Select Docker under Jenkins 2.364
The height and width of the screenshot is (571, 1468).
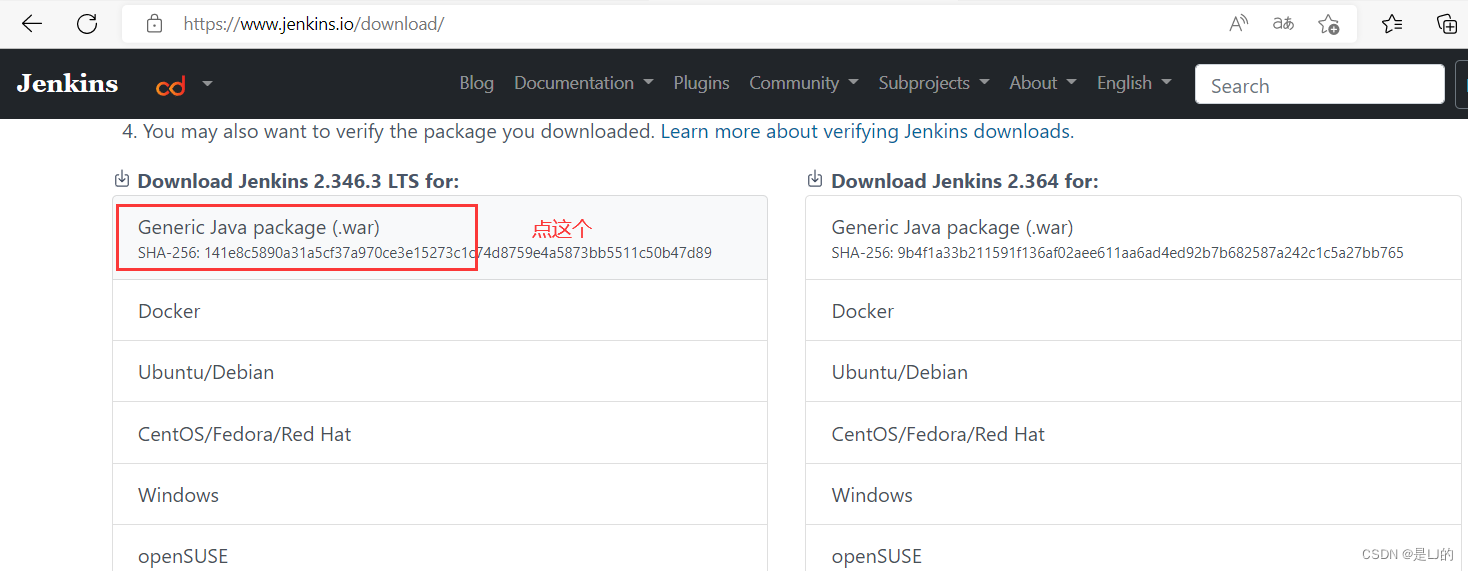pyautogui.click(x=1133, y=311)
